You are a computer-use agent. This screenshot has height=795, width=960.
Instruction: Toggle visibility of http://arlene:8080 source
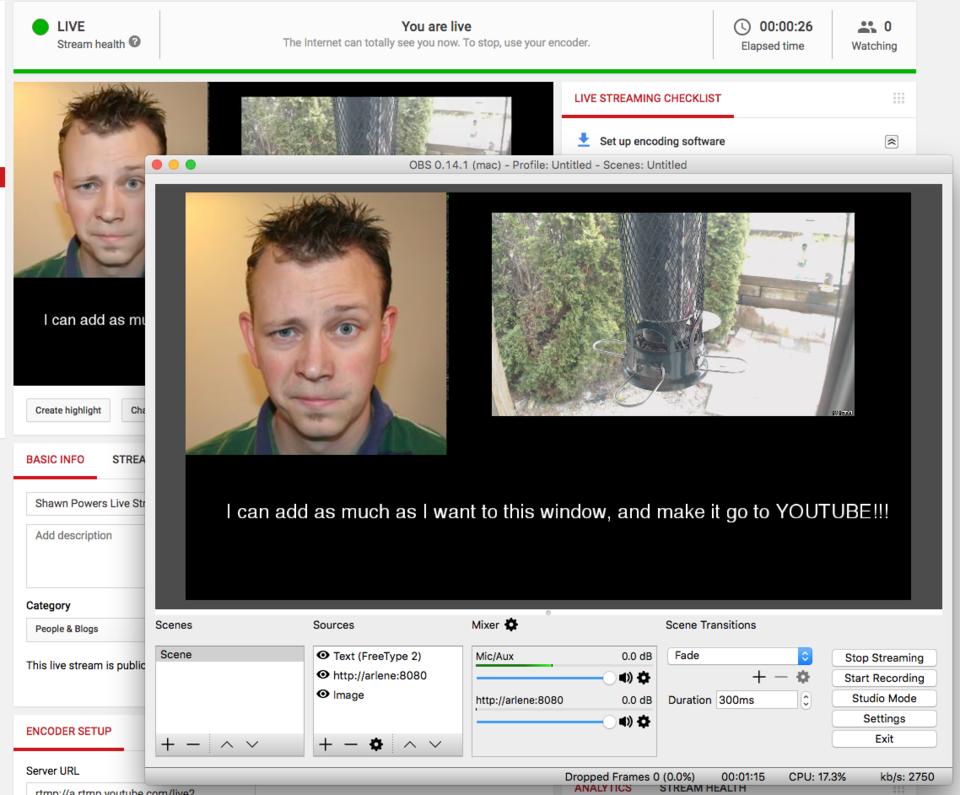coord(324,675)
